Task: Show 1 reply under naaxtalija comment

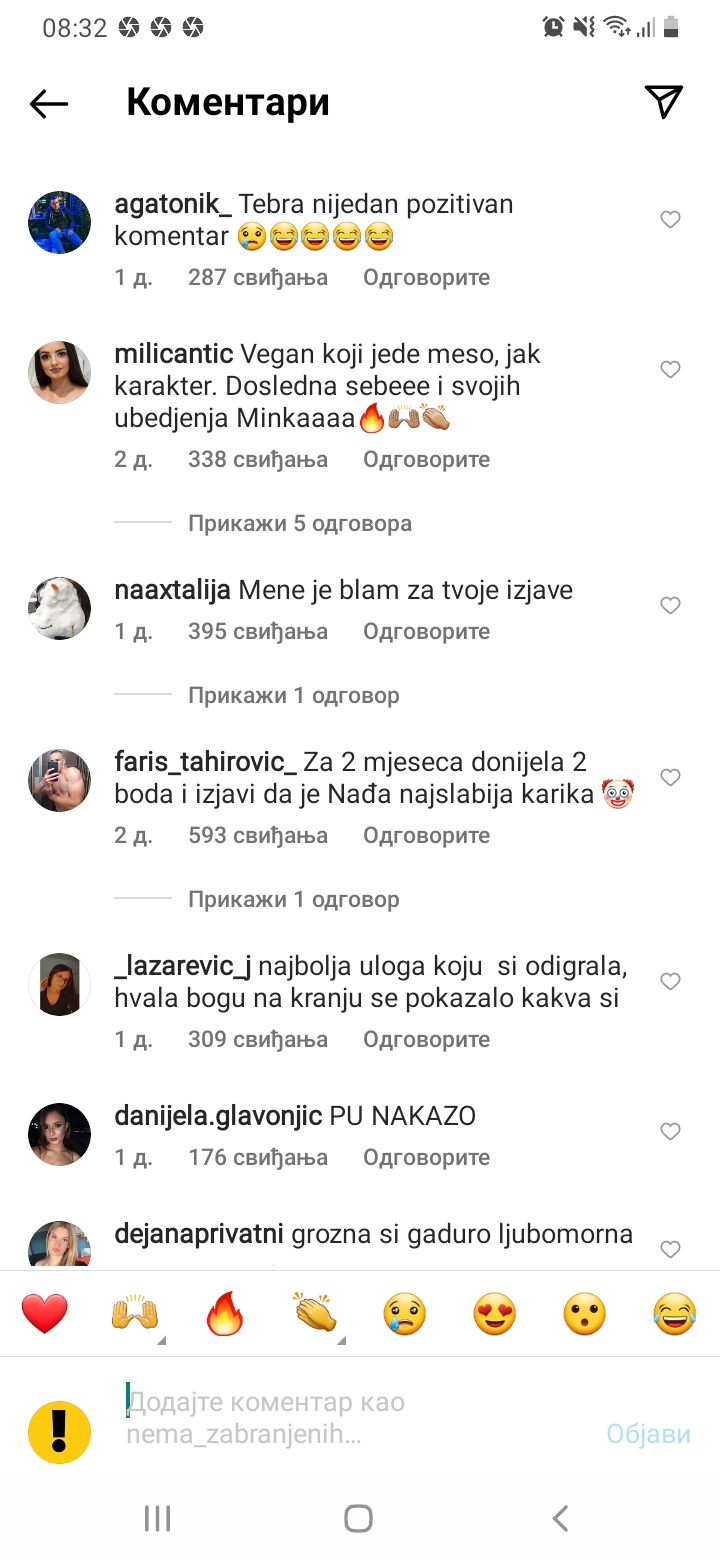Action: 294,695
